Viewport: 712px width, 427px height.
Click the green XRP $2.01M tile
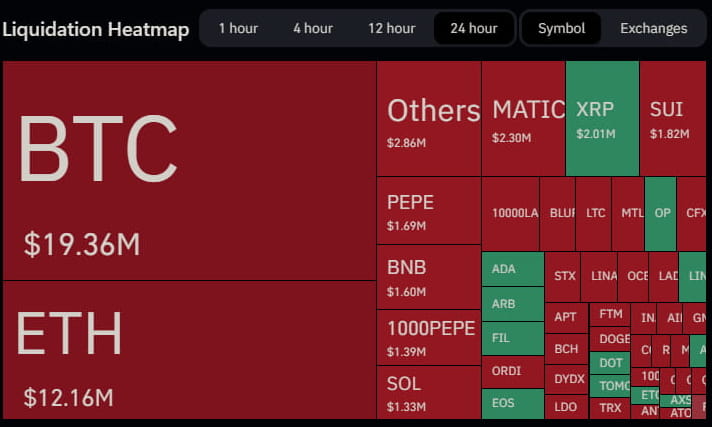point(602,119)
